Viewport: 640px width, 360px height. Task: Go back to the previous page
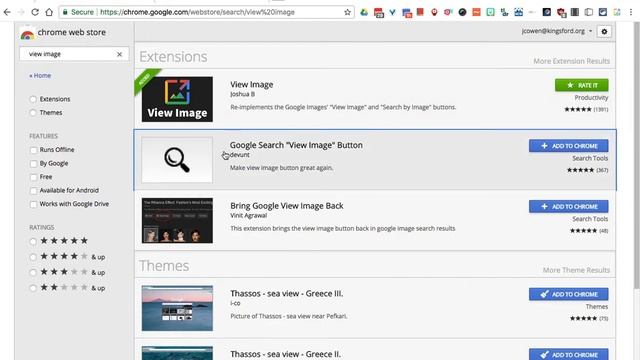pos(7,12)
